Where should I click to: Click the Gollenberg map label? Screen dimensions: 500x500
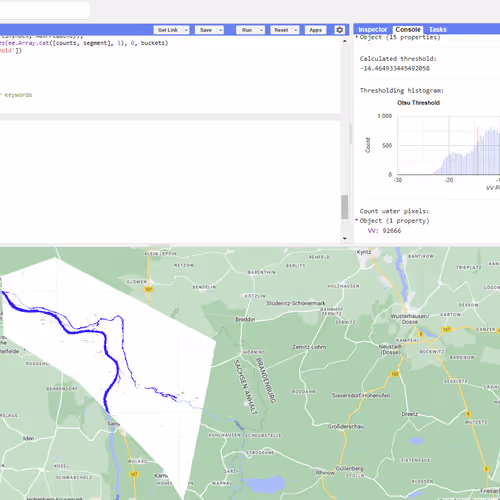pos(349,469)
